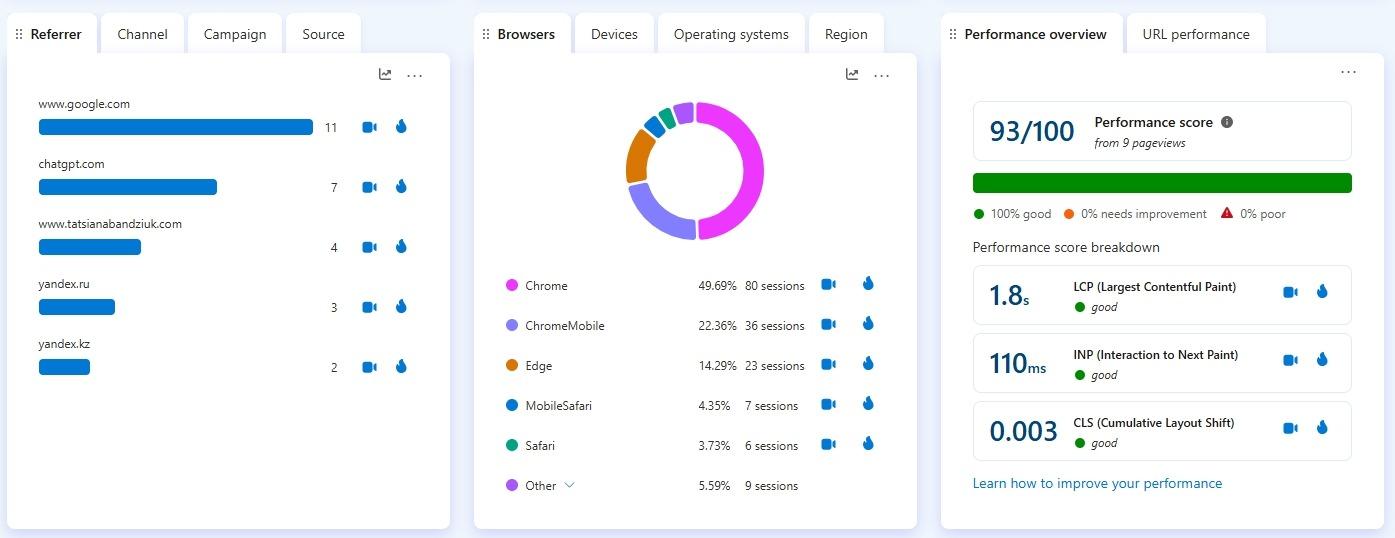View recordings for Chrome browser sessions

click(828, 285)
